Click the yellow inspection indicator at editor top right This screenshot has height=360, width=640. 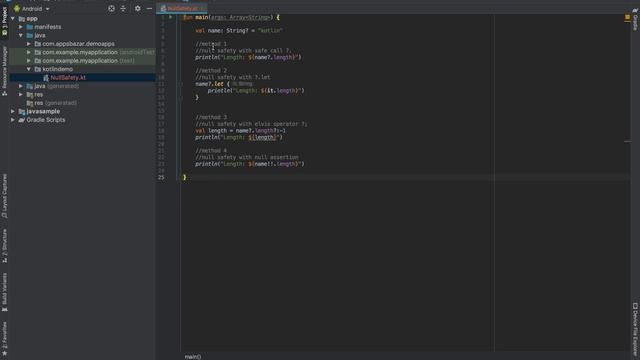(x=627, y=17)
